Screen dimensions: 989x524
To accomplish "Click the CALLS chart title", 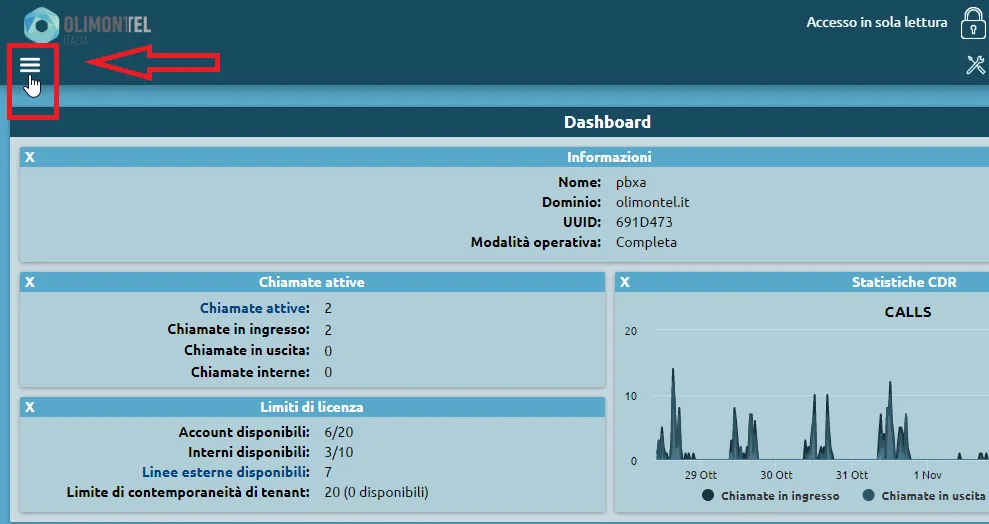I will point(907,312).
